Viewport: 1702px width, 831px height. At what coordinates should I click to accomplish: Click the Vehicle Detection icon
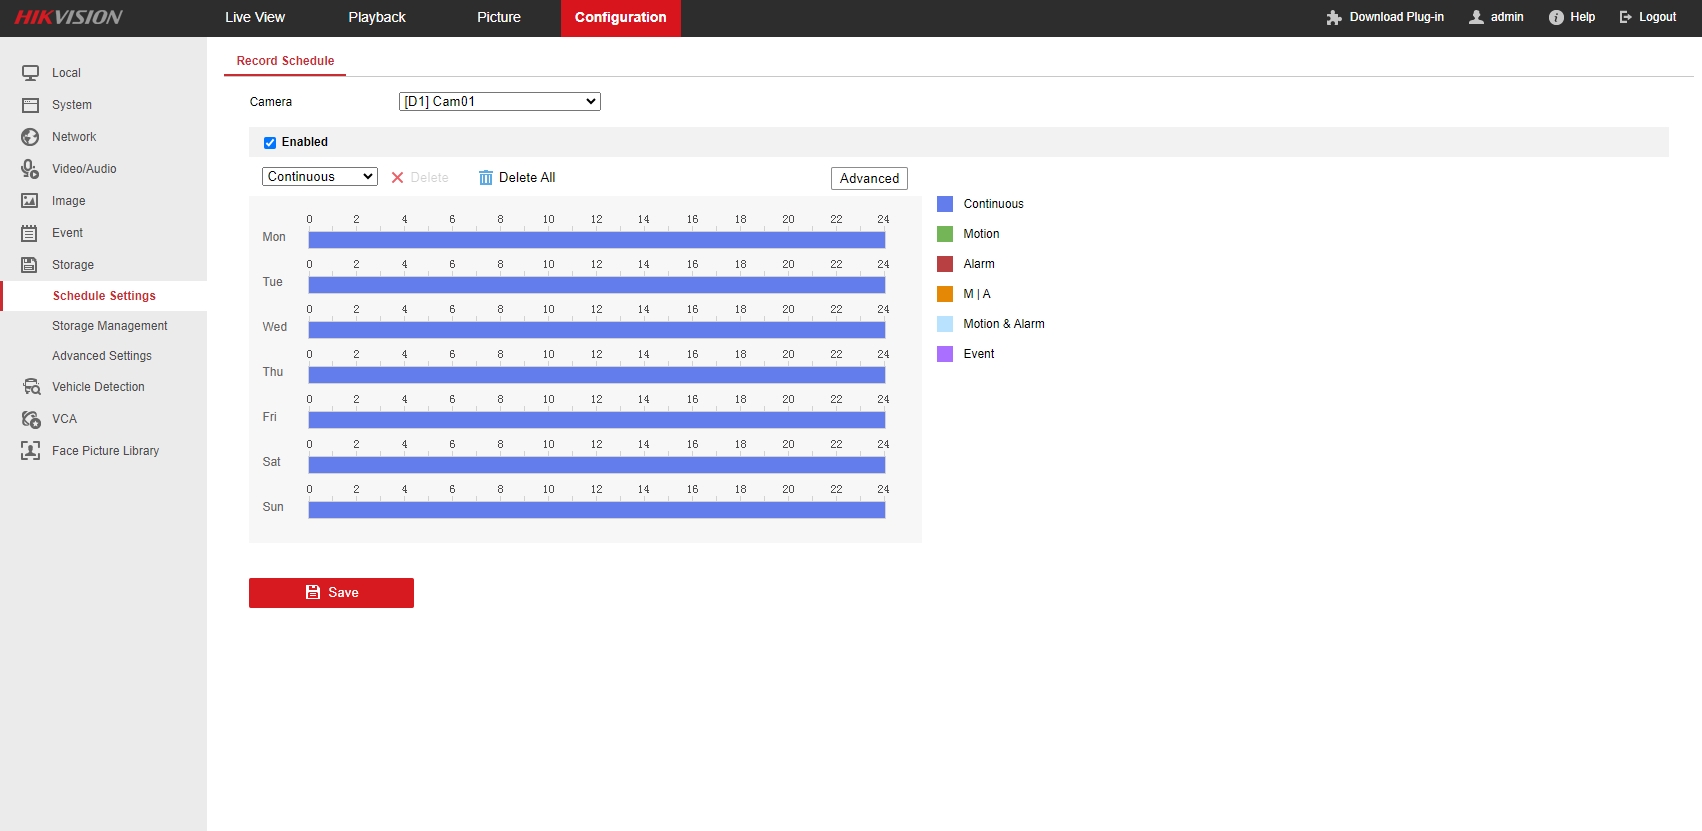pos(31,387)
